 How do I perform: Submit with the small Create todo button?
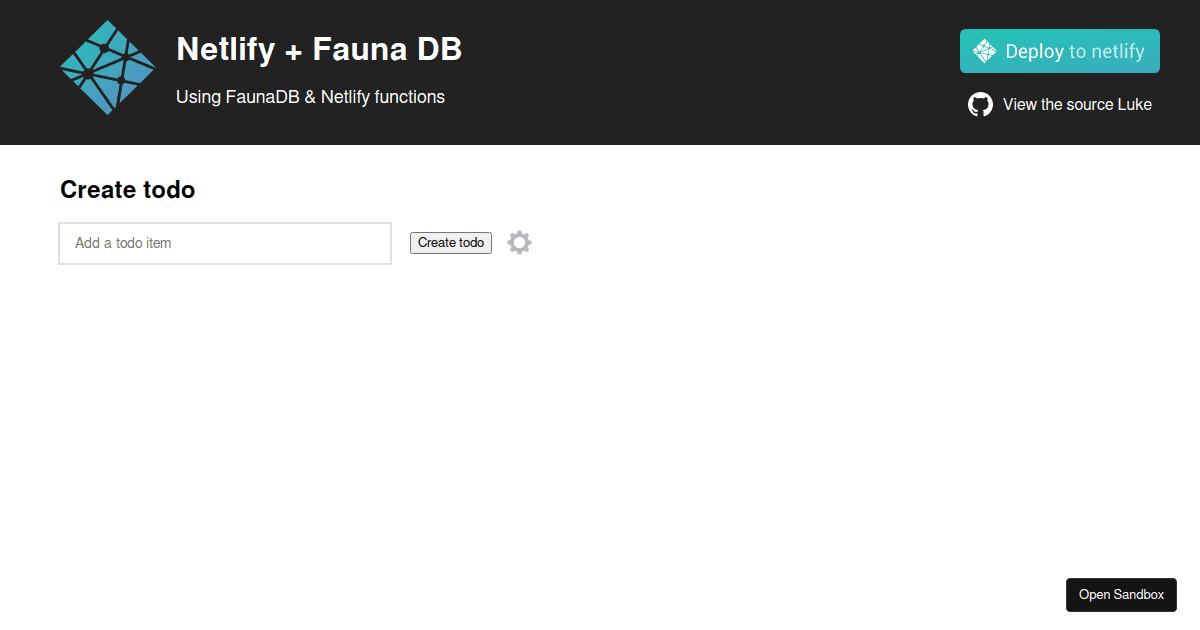pyautogui.click(x=451, y=243)
